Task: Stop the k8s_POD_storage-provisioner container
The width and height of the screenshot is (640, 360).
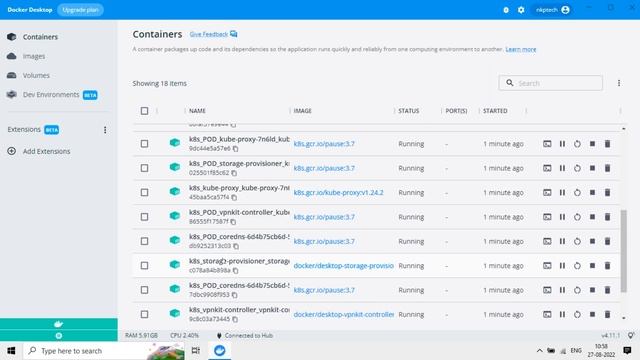Action: click(592, 168)
